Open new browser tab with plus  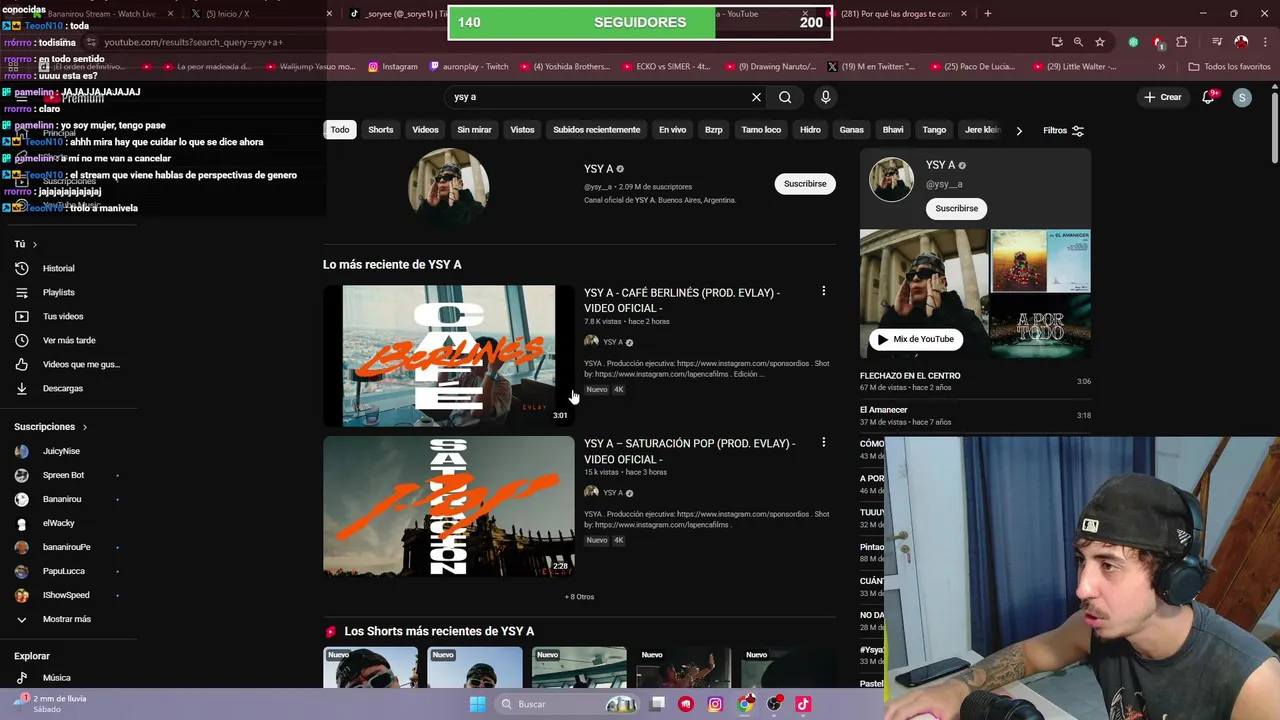pos(988,14)
